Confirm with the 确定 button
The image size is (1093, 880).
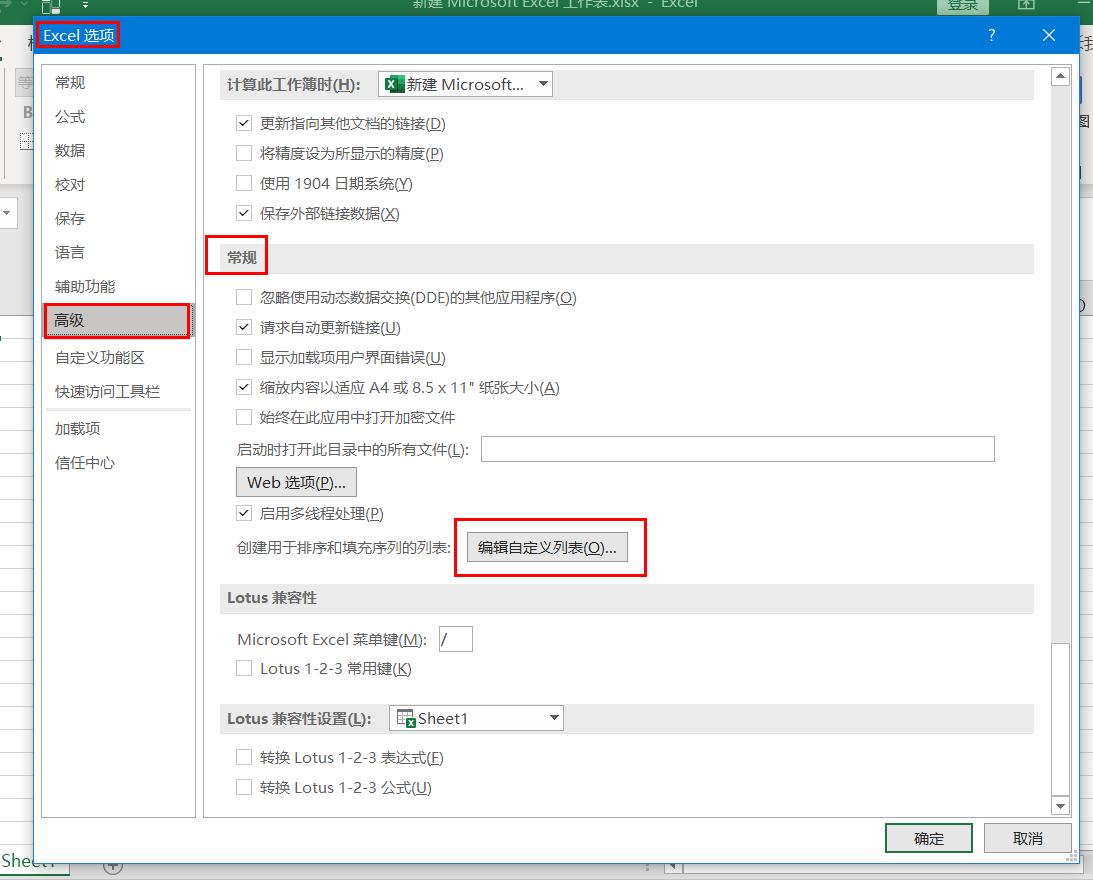(928, 838)
